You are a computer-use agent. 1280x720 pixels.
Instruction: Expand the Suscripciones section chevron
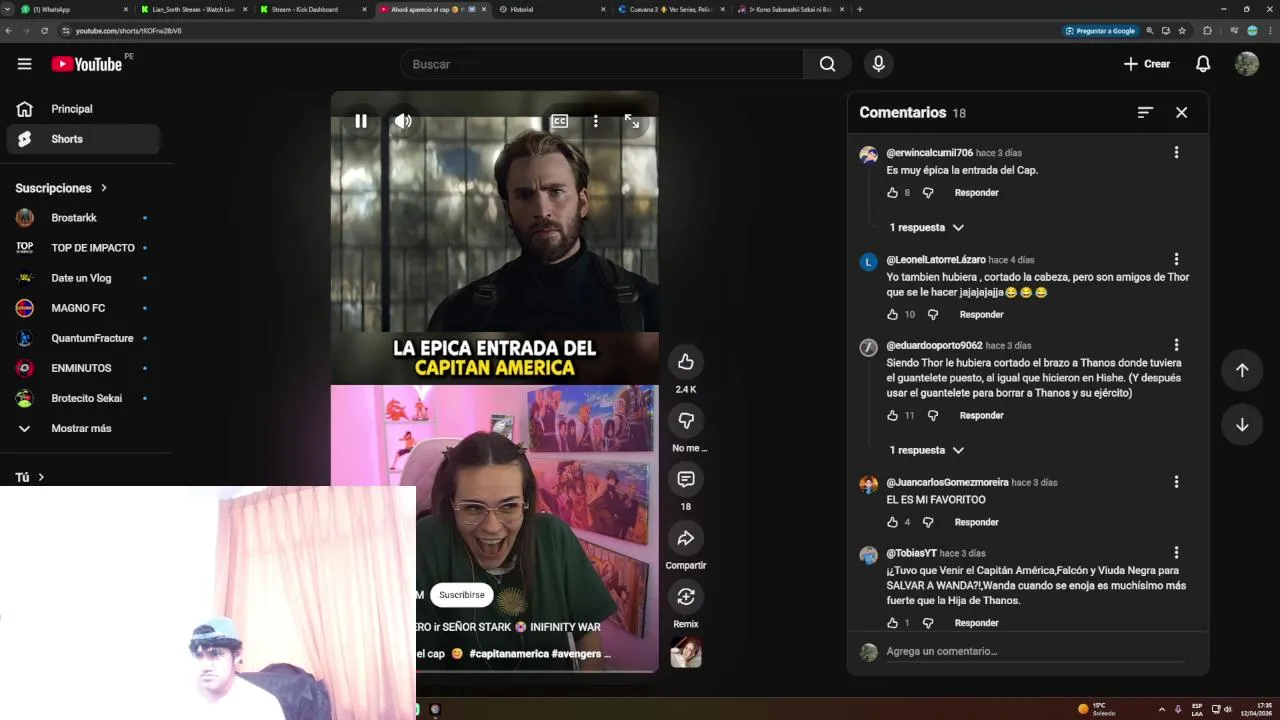tap(103, 188)
